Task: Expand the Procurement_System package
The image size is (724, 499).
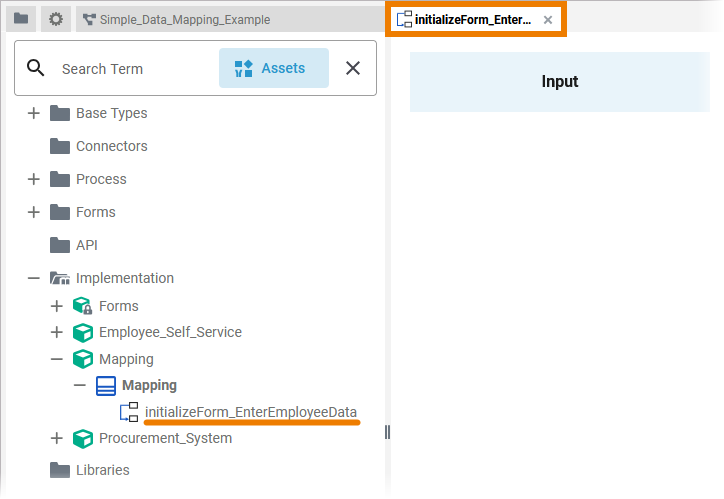Action: [57, 438]
